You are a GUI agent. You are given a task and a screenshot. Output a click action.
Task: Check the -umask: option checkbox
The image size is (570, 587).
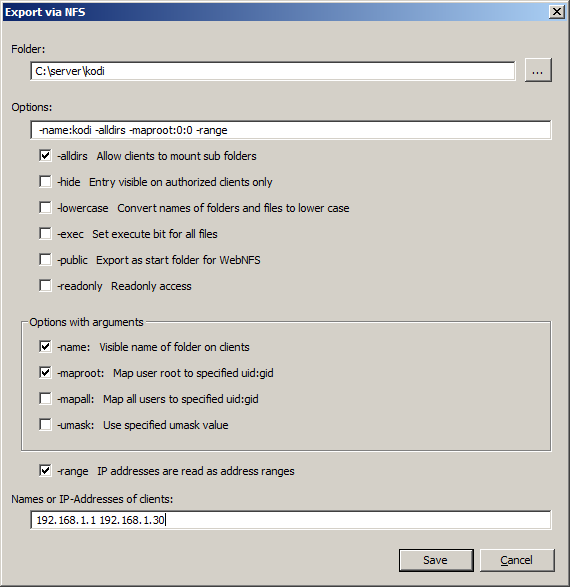pos(45,425)
